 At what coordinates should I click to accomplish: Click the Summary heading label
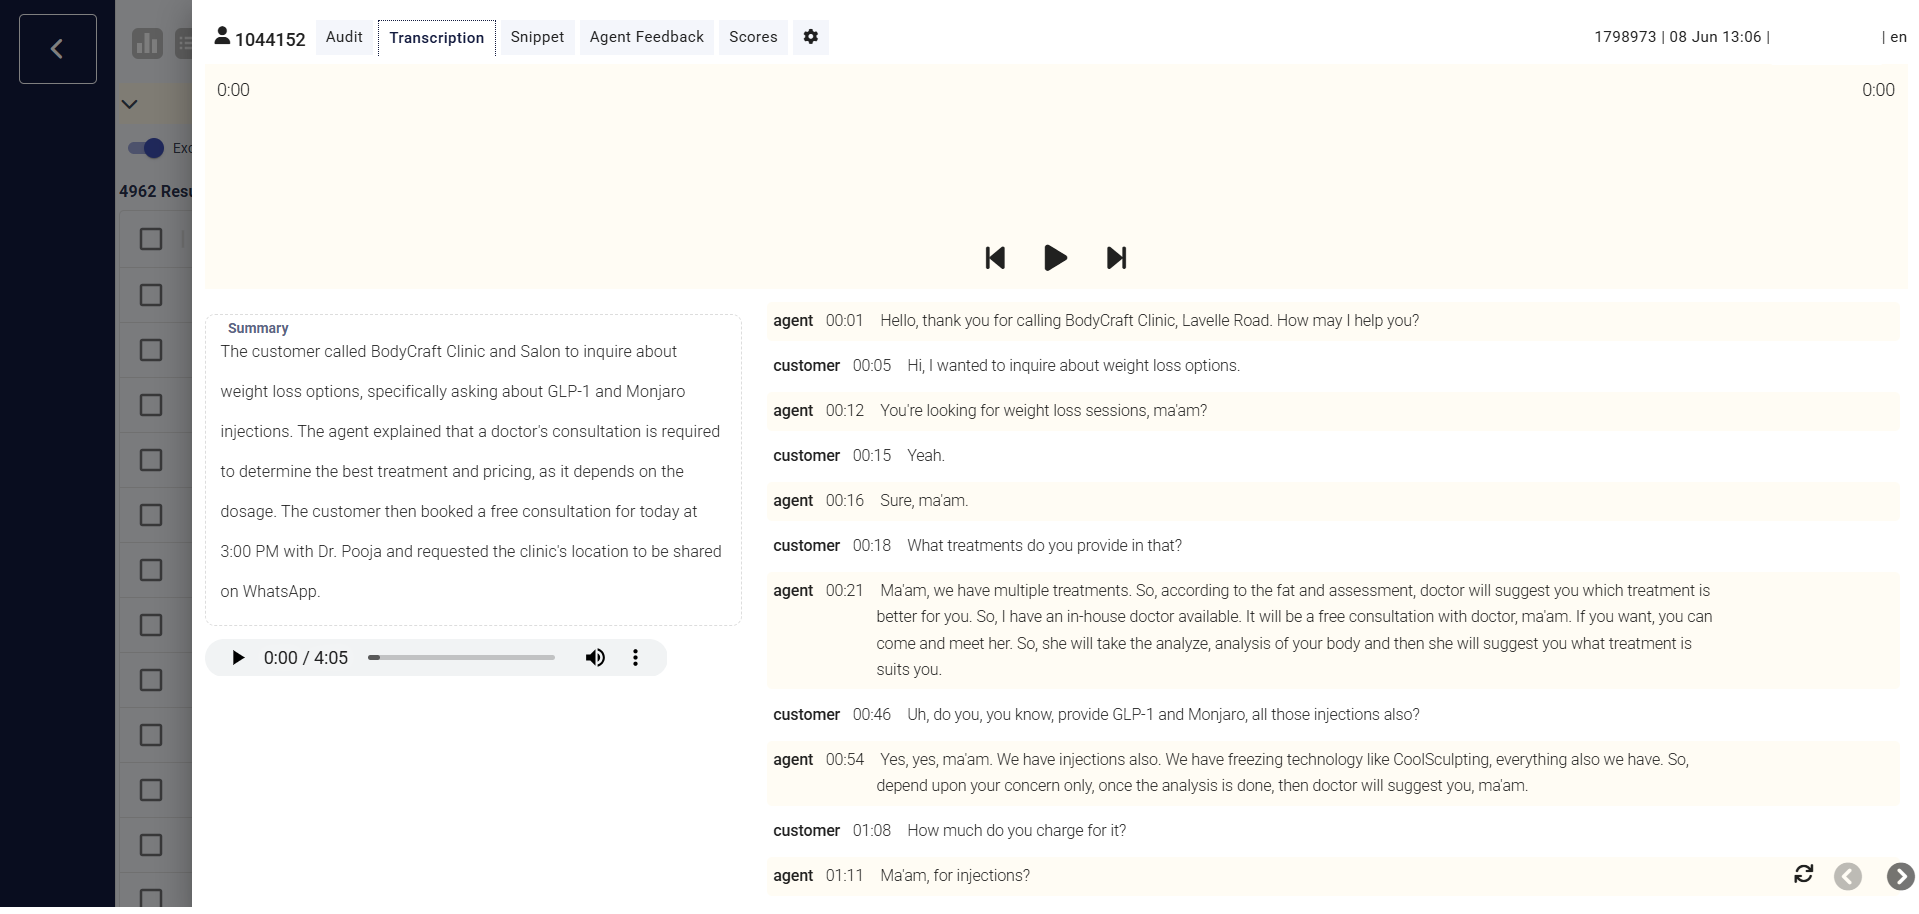click(258, 328)
